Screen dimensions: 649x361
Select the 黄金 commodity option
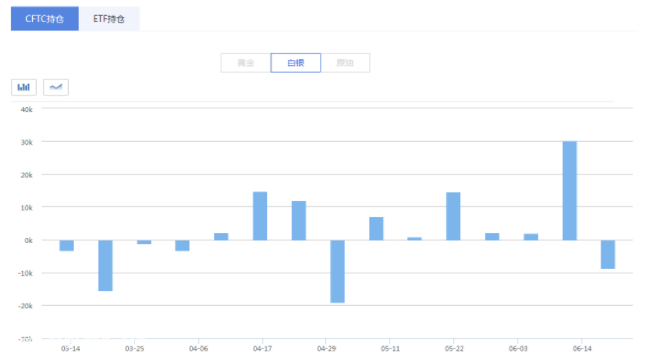[x=246, y=63]
